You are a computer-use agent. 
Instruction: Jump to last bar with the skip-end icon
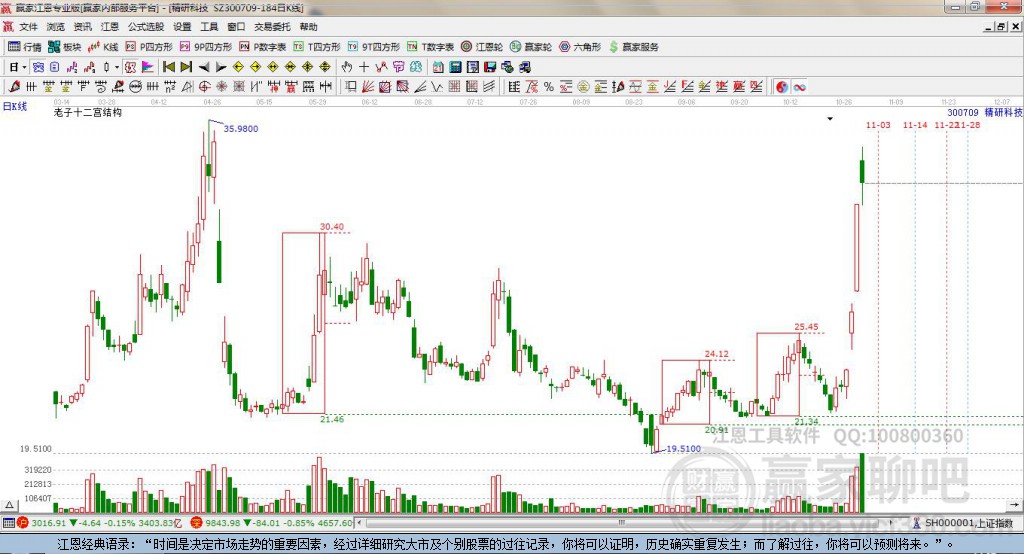(x=186, y=67)
